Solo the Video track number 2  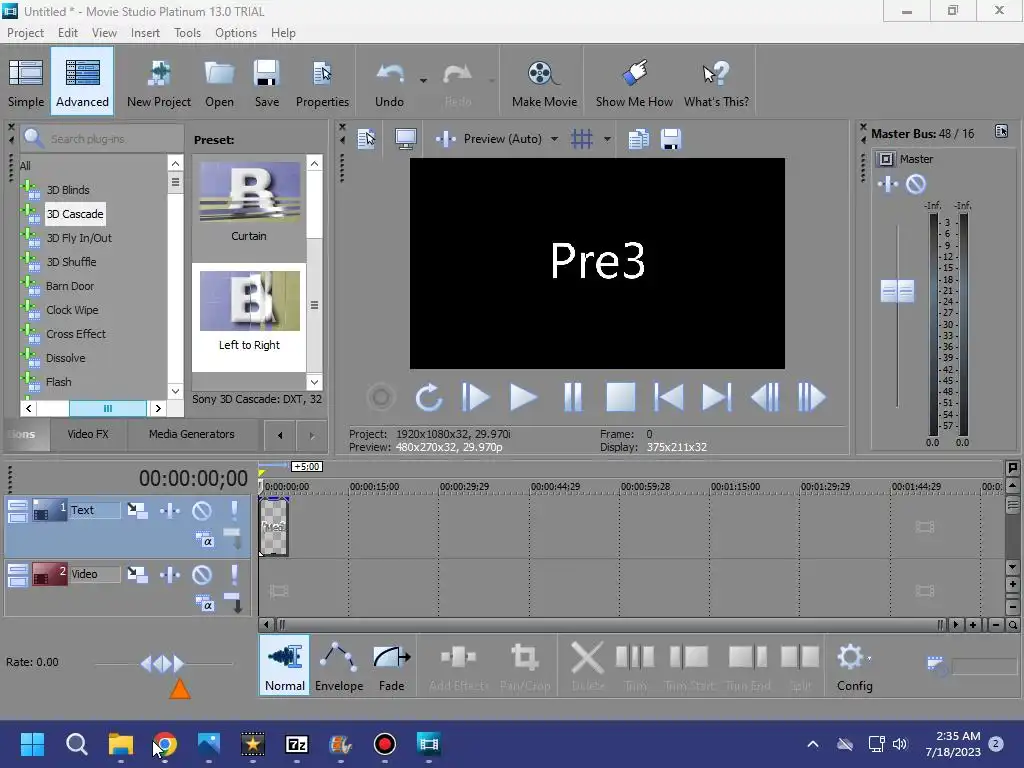click(x=234, y=575)
